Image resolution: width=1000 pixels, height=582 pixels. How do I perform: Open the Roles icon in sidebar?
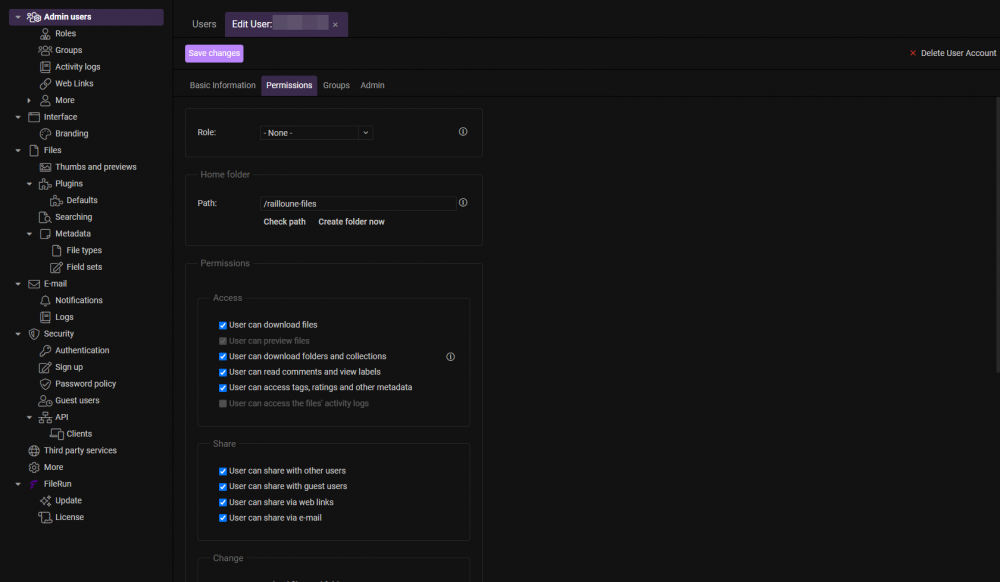45,34
